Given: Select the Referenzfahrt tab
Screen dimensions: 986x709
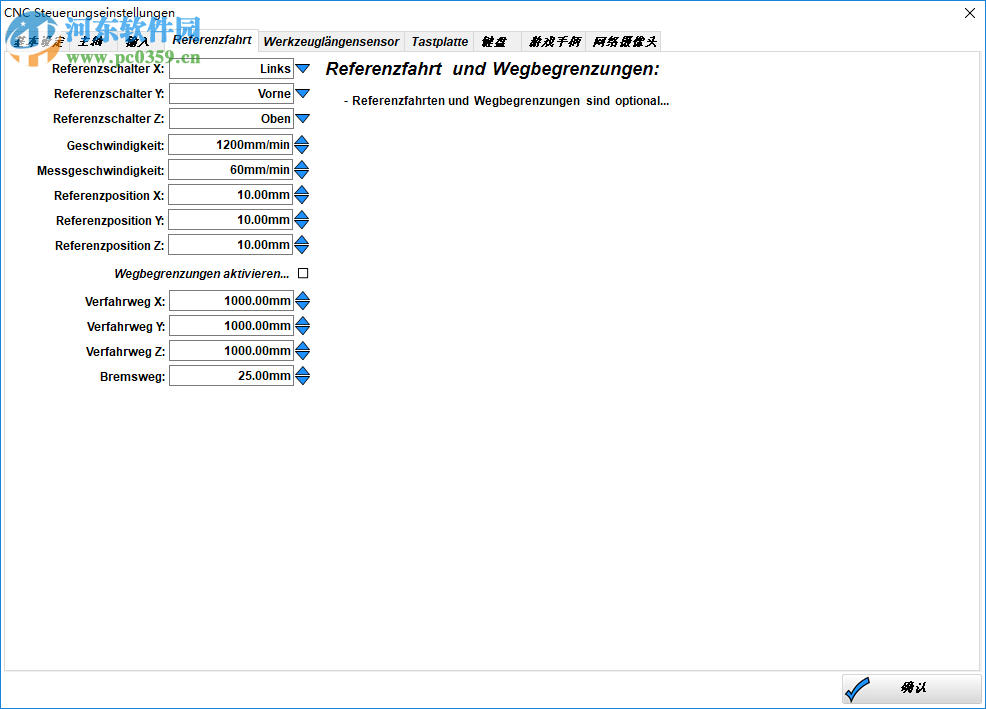Looking at the screenshot, I should [212, 40].
